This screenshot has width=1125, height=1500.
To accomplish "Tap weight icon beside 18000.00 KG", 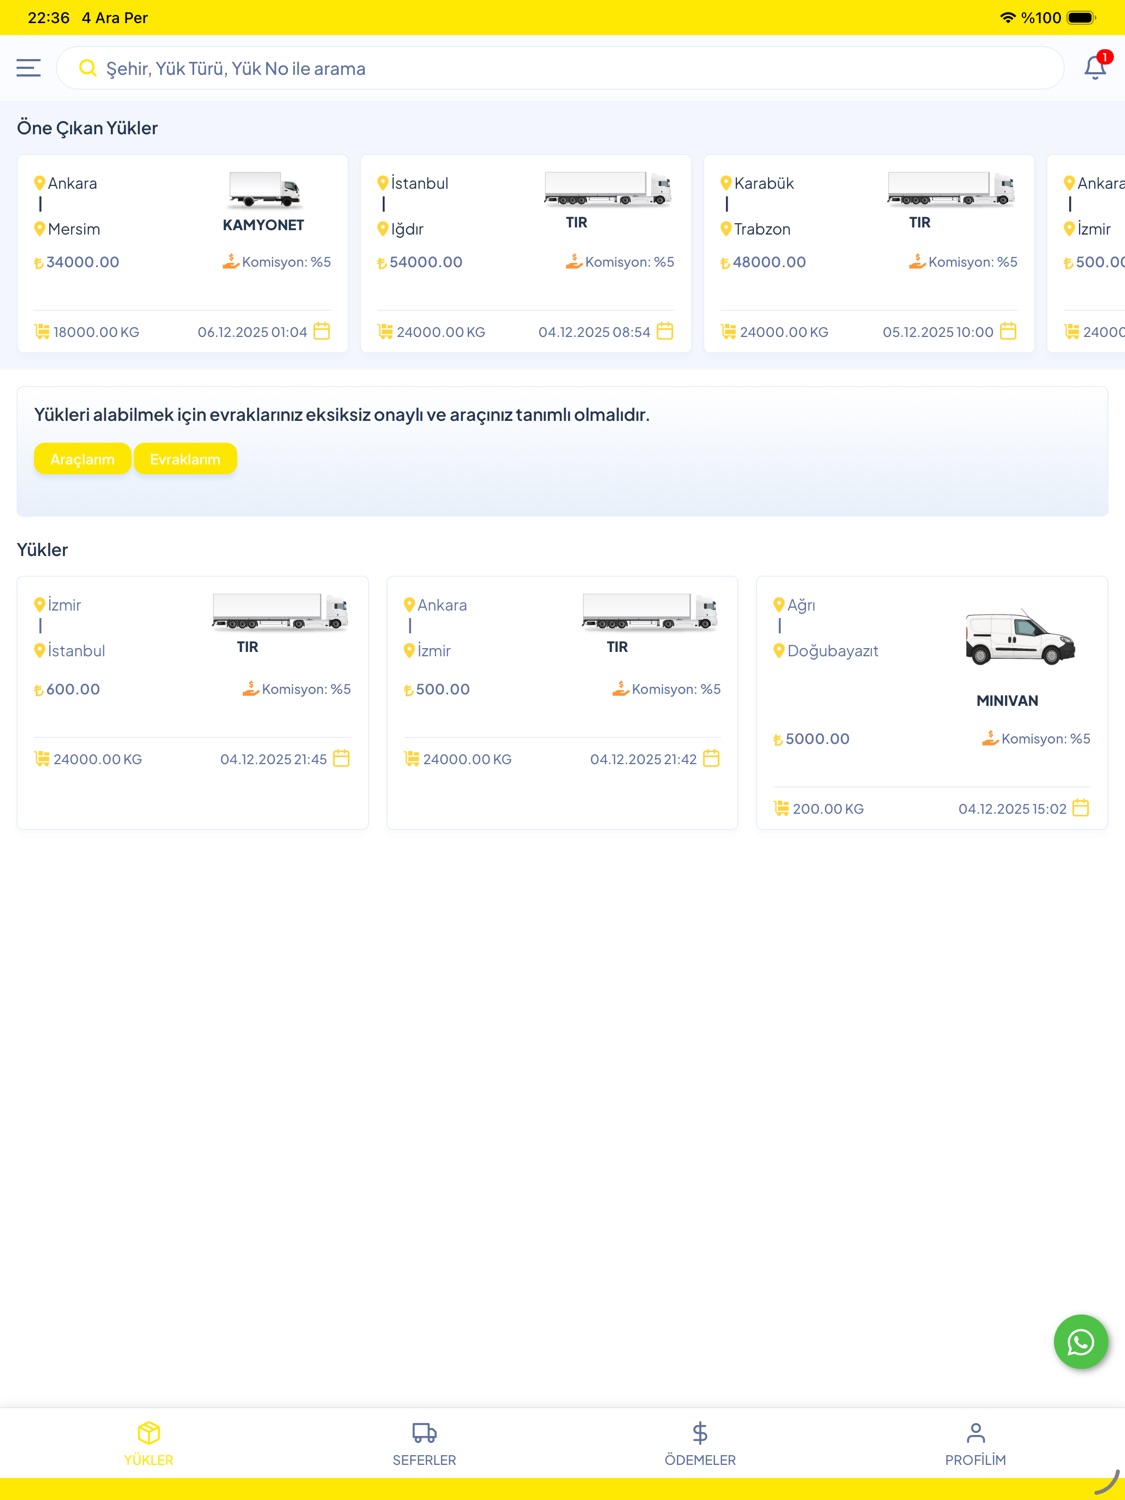I will click(42, 331).
